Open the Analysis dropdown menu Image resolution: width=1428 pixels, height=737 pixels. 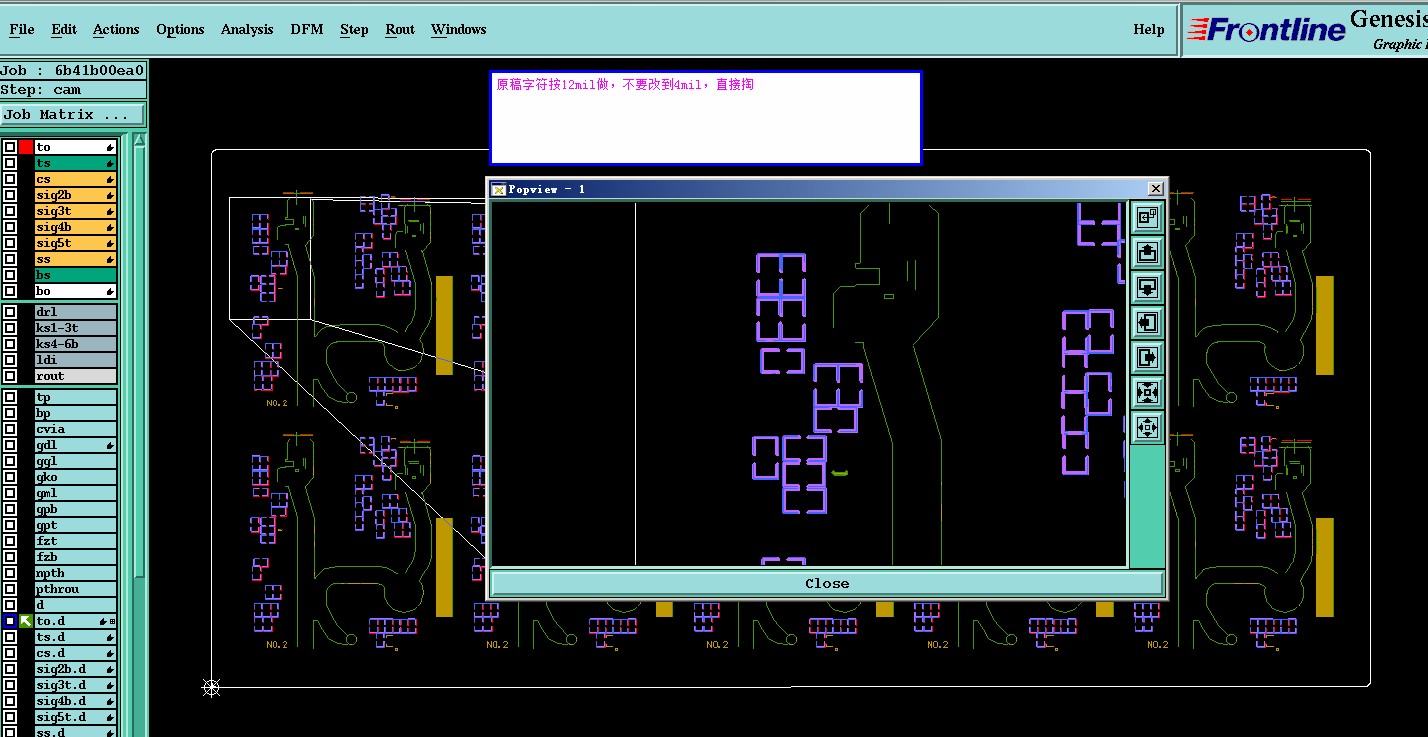click(247, 29)
